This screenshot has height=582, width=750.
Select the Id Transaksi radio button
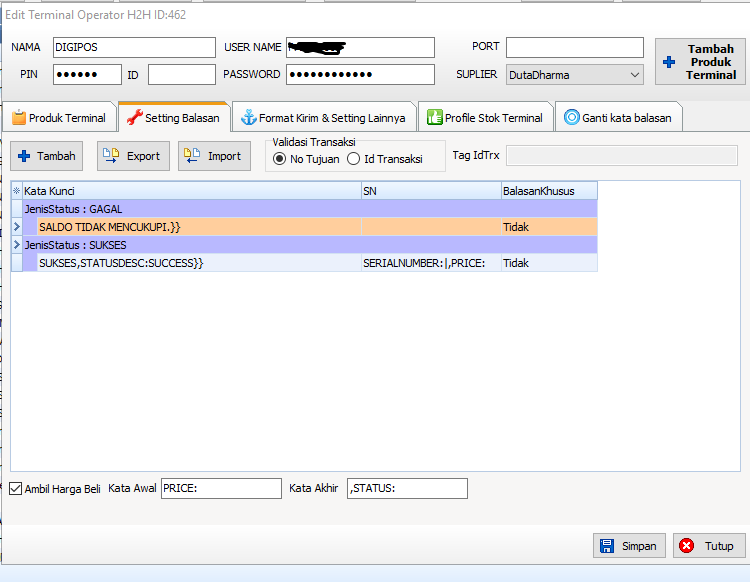[353, 159]
